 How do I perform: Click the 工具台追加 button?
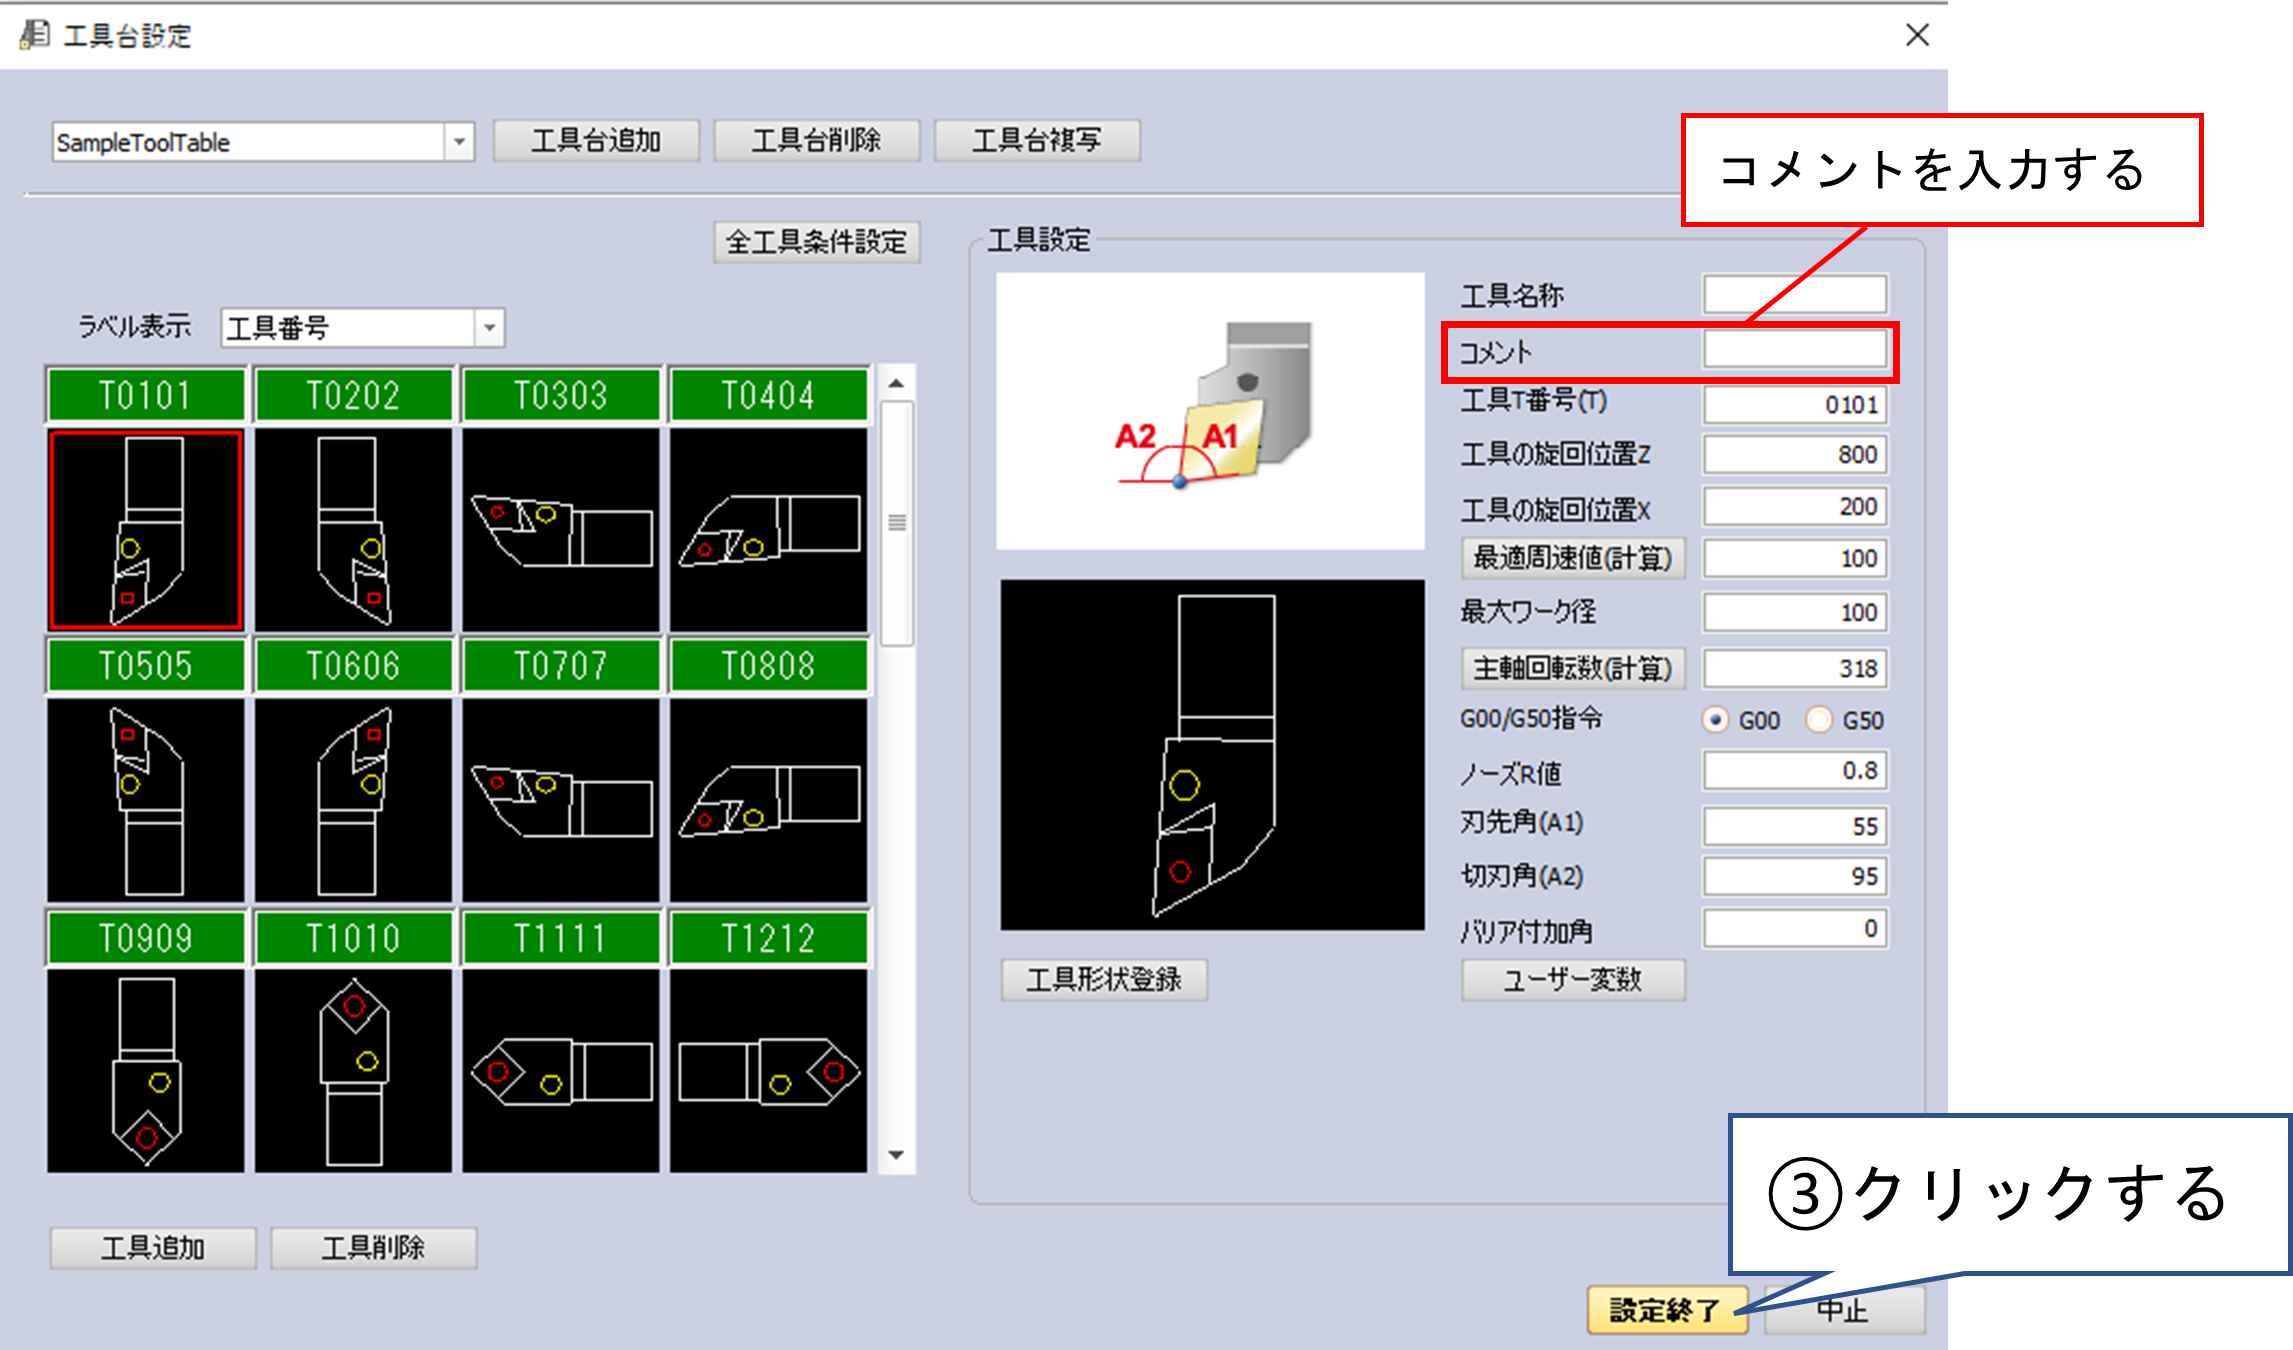coord(596,141)
